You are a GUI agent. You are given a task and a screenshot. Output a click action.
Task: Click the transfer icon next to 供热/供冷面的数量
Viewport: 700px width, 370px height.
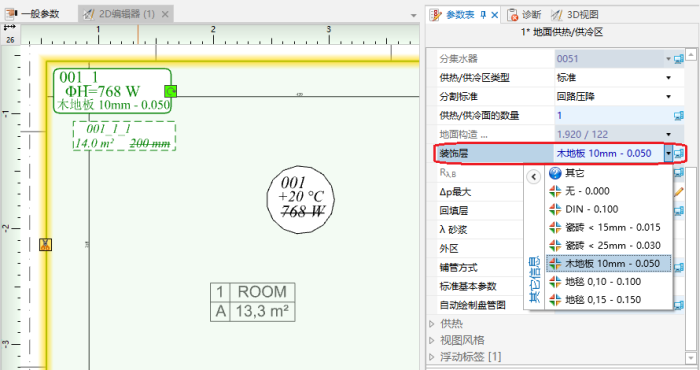(x=679, y=116)
